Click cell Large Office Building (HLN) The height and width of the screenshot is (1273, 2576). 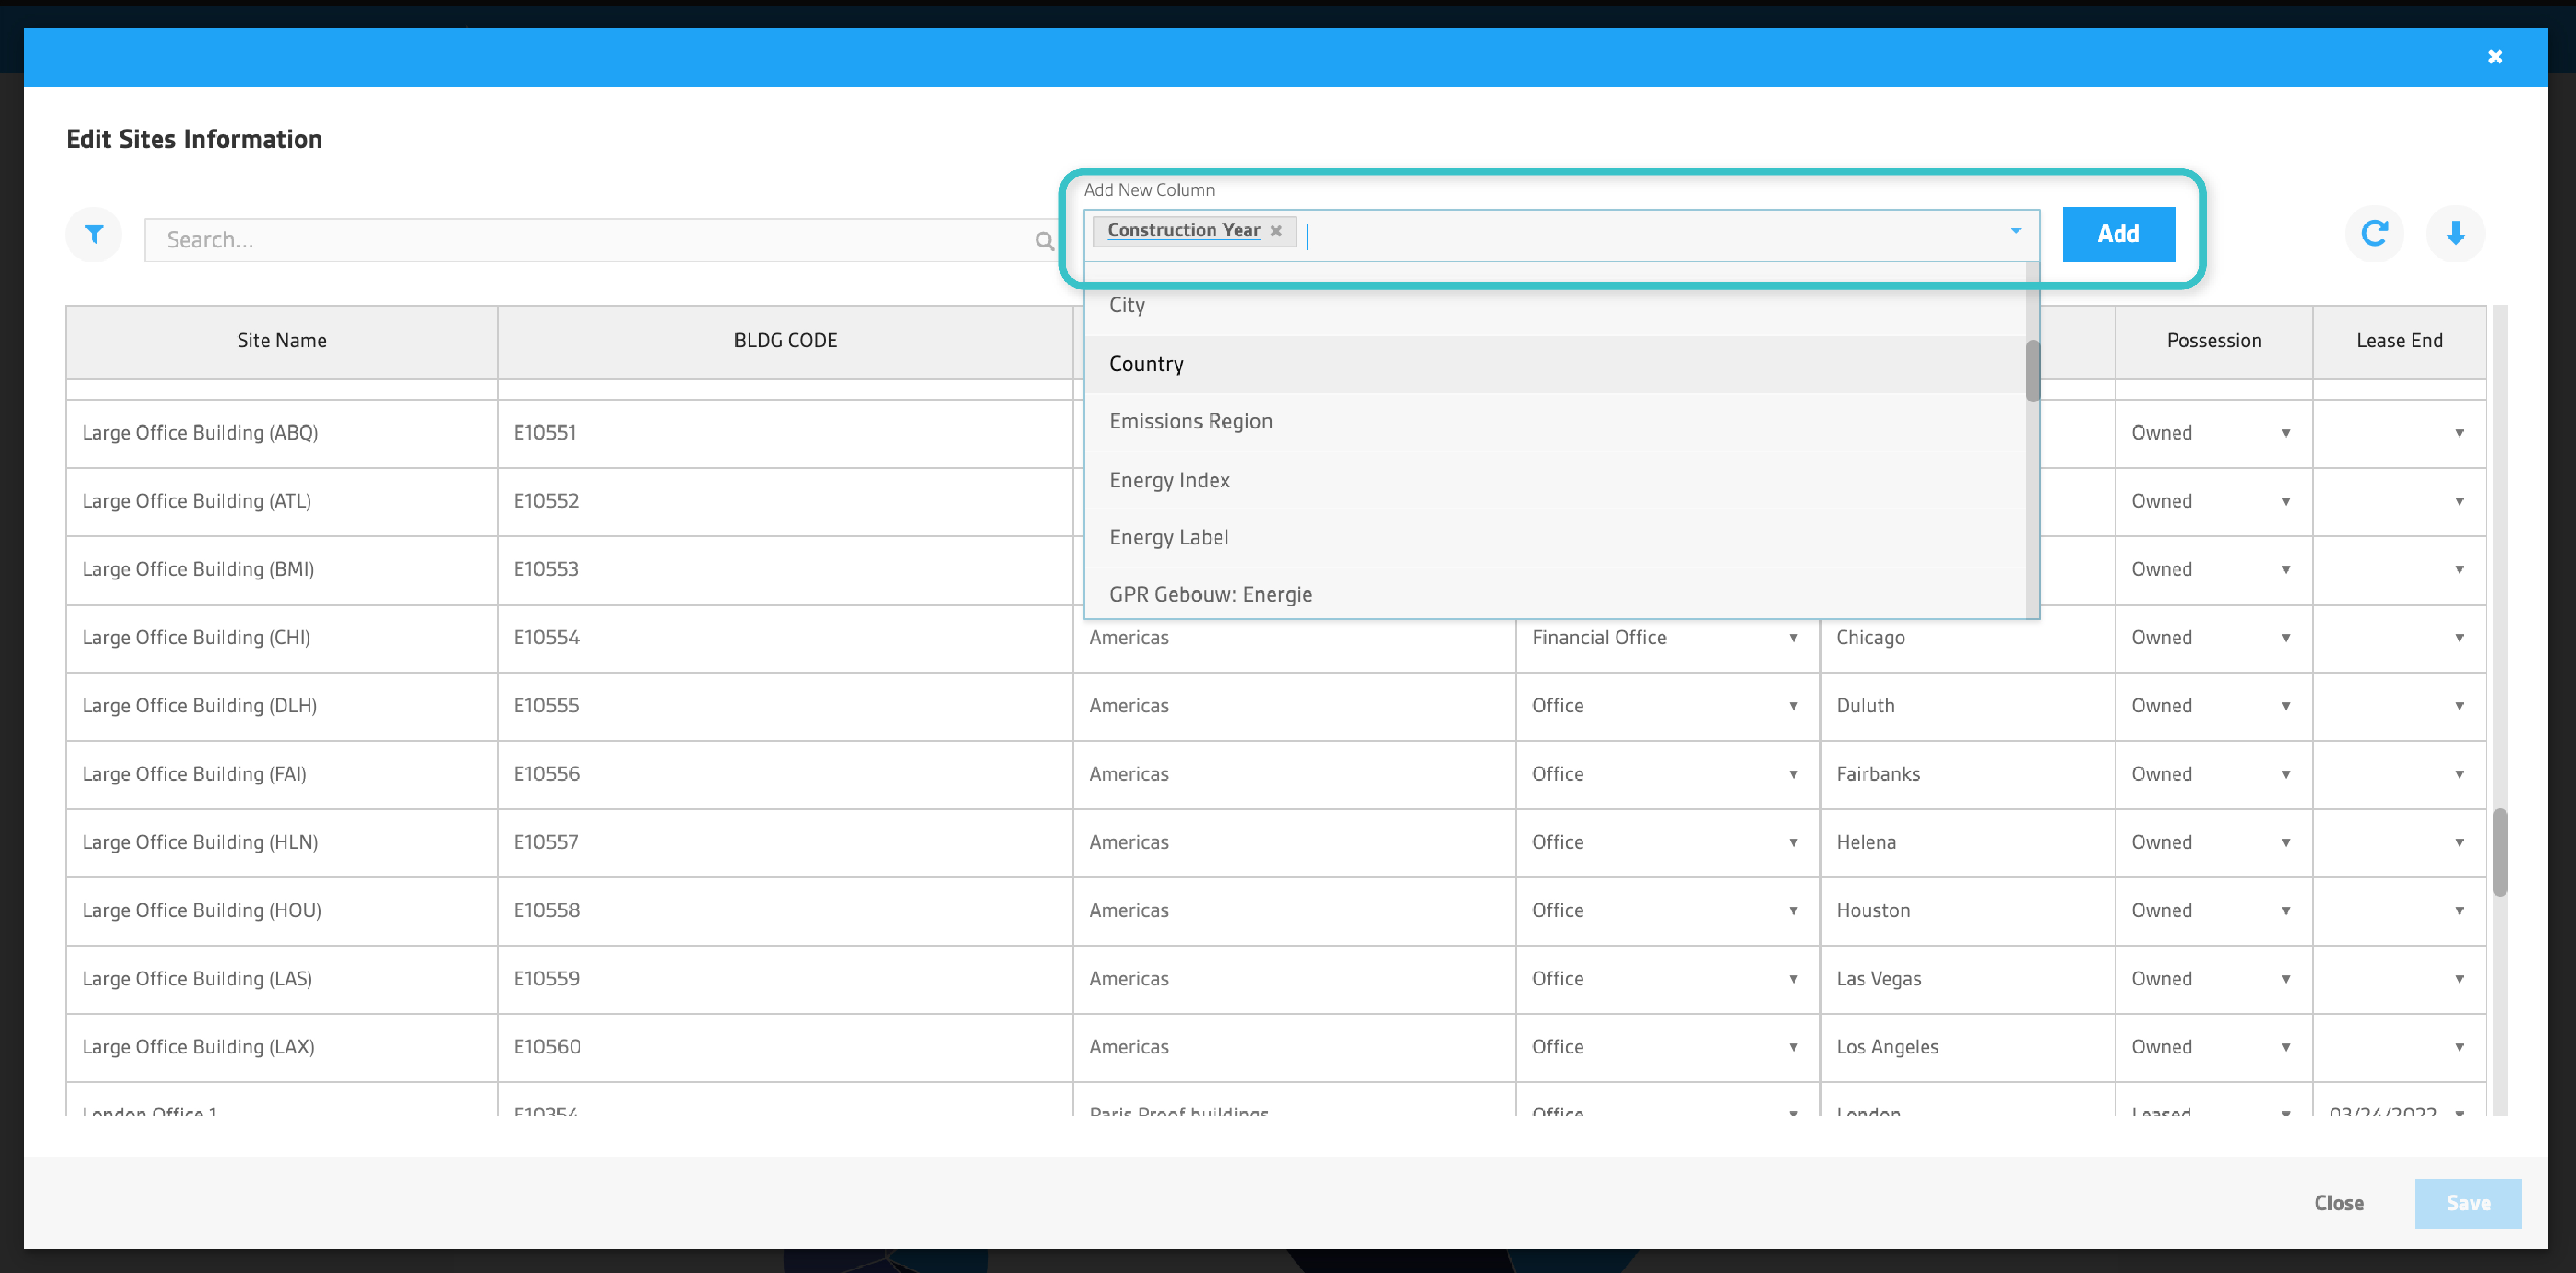pos(282,843)
